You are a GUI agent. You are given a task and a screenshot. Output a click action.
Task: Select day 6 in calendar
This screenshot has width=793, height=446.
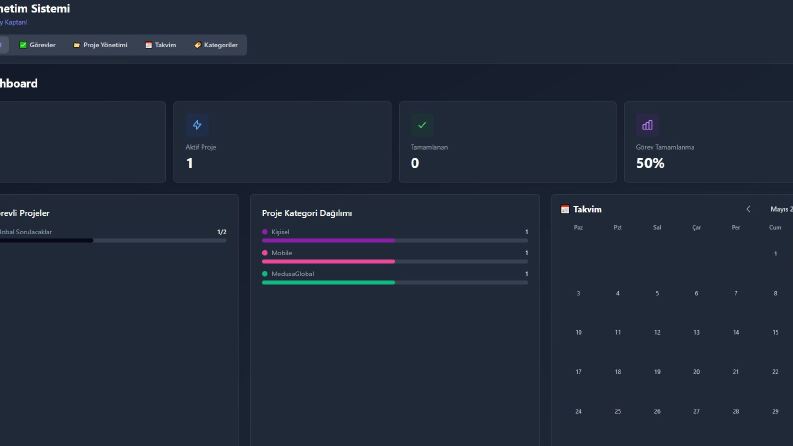point(696,293)
